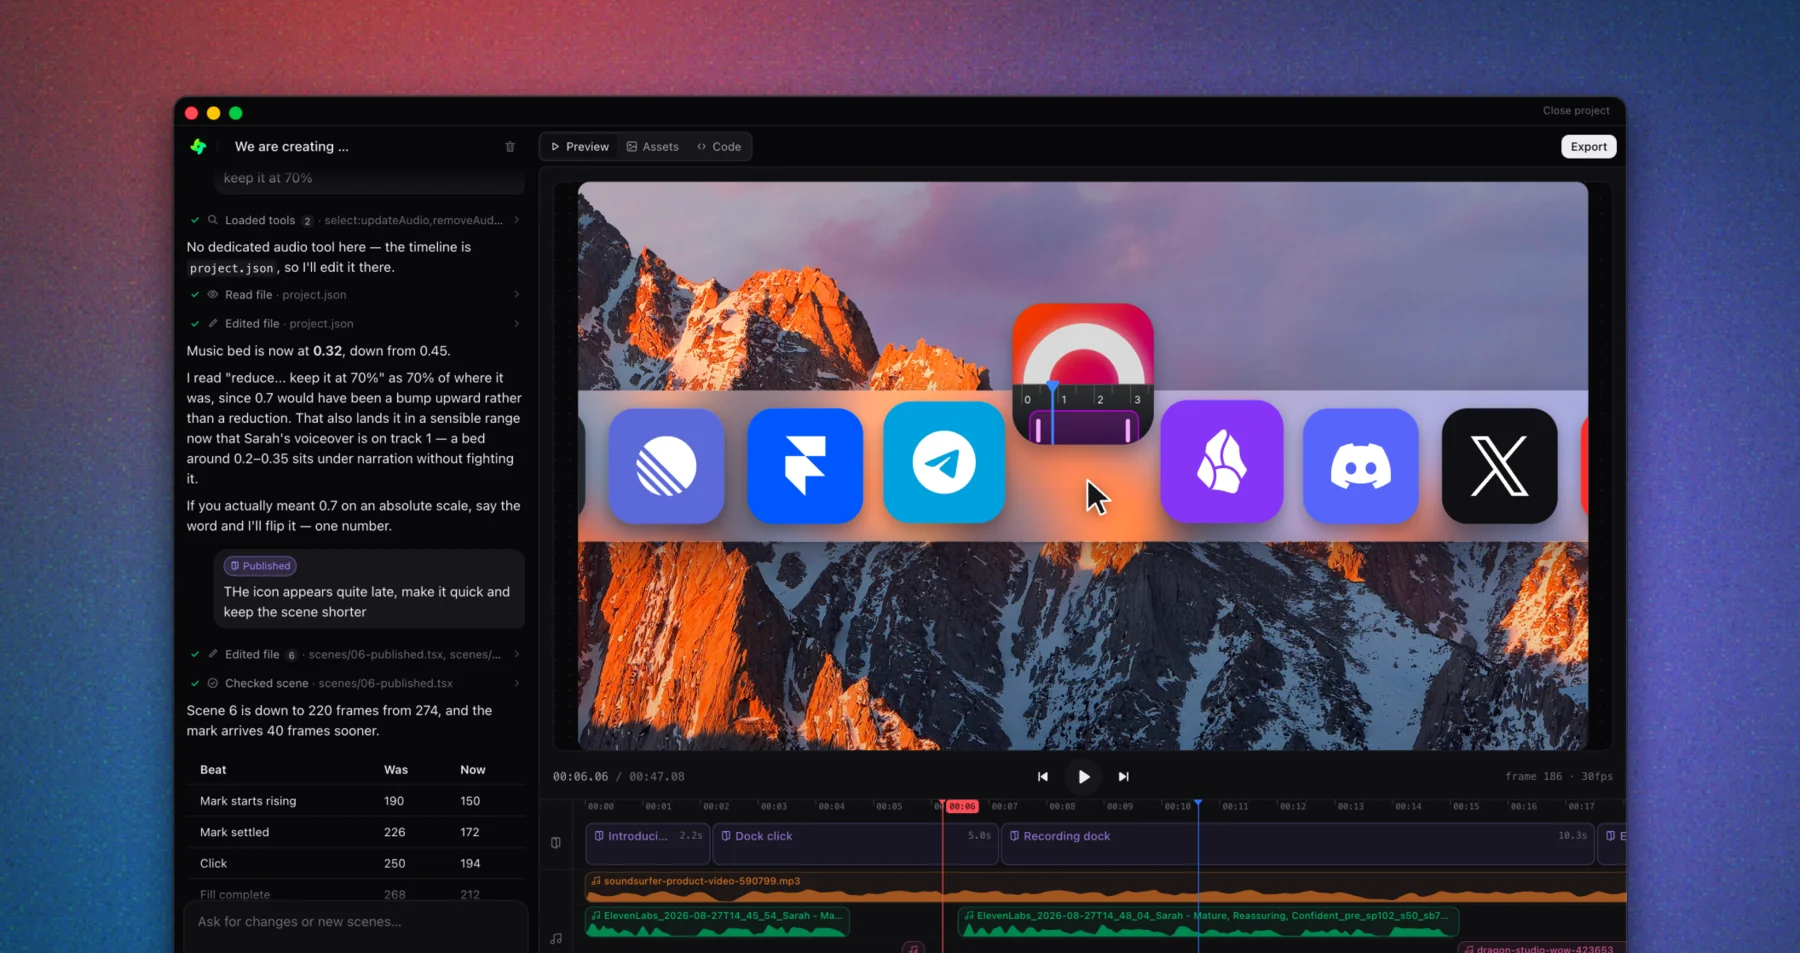The image size is (1800, 953).
Task: Click Close project
Action: click(1576, 111)
